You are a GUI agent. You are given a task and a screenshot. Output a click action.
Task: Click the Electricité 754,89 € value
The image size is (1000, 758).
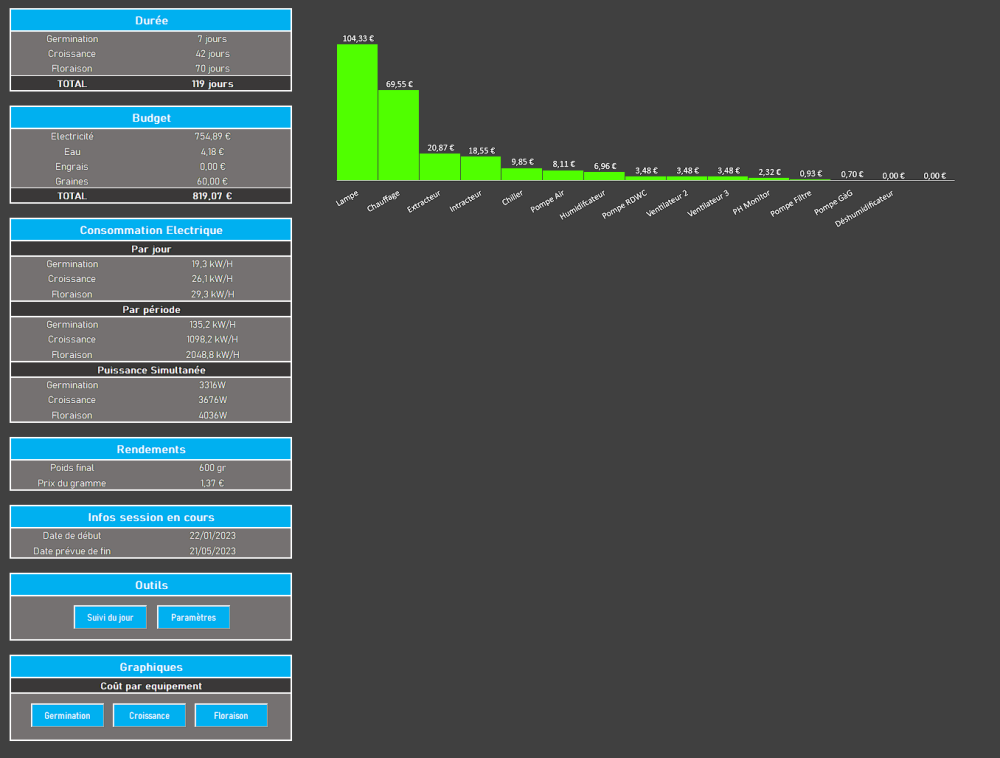212,136
